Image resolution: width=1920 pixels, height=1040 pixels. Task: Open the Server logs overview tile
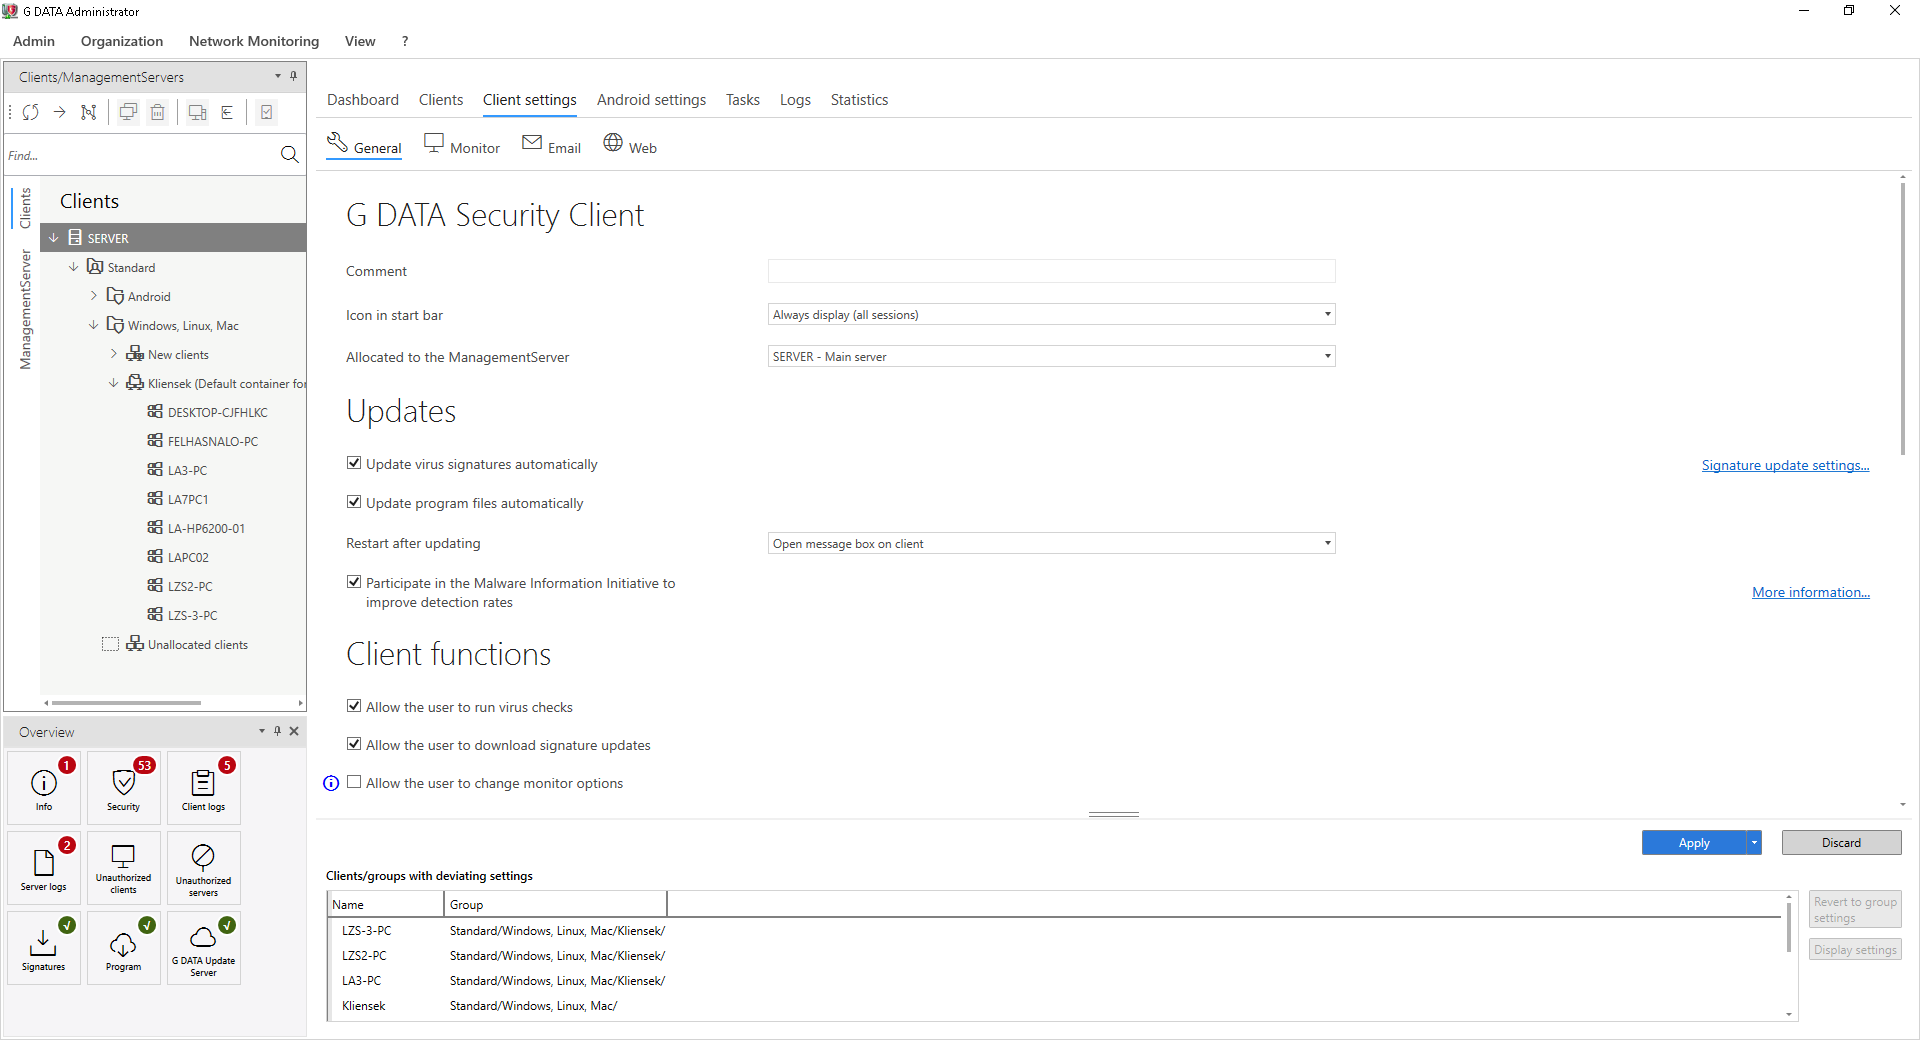tap(44, 868)
